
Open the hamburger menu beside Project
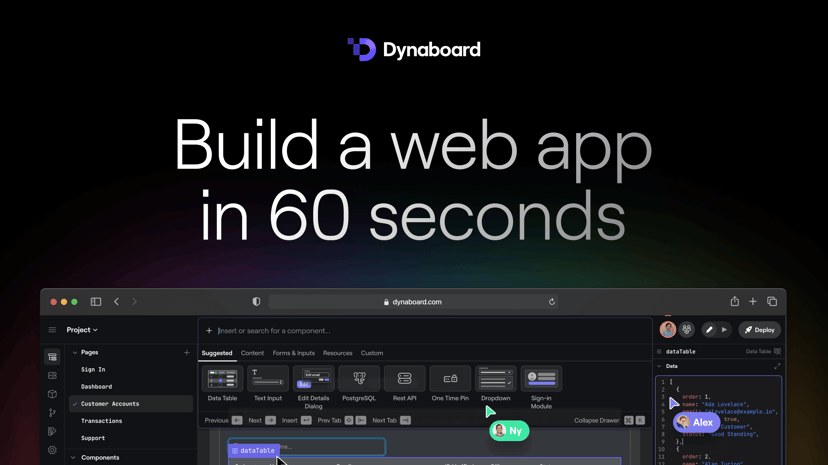coord(52,330)
